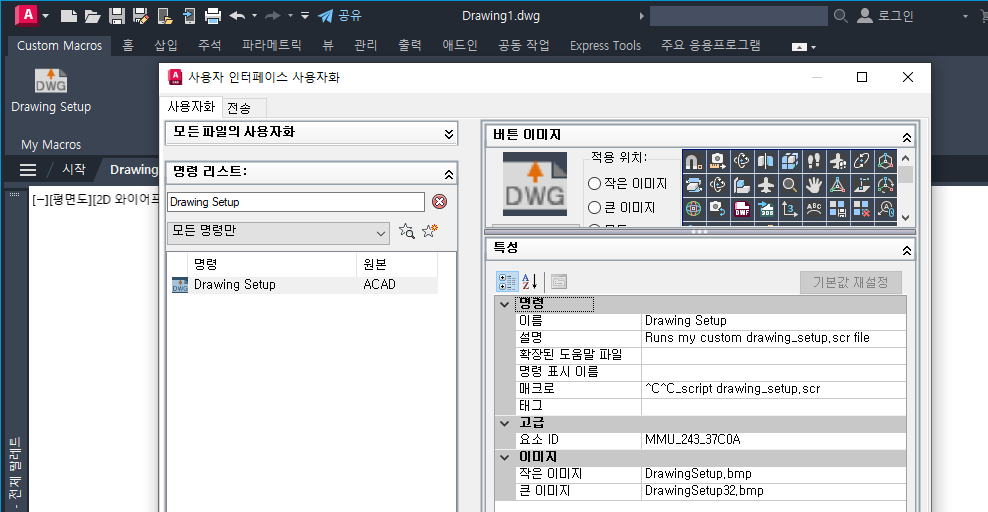
Task: Select the 사용자화 tab in the dialog
Action: (191, 106)
